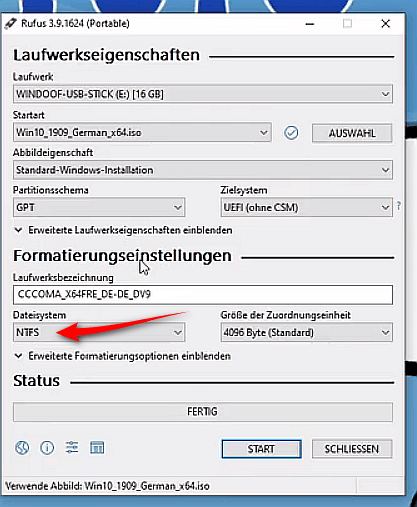Screen dimensions: 417x507
Task: Expand Erweiterte Laufwerkseigenschaften einblenden
Action: coord(124,230)
